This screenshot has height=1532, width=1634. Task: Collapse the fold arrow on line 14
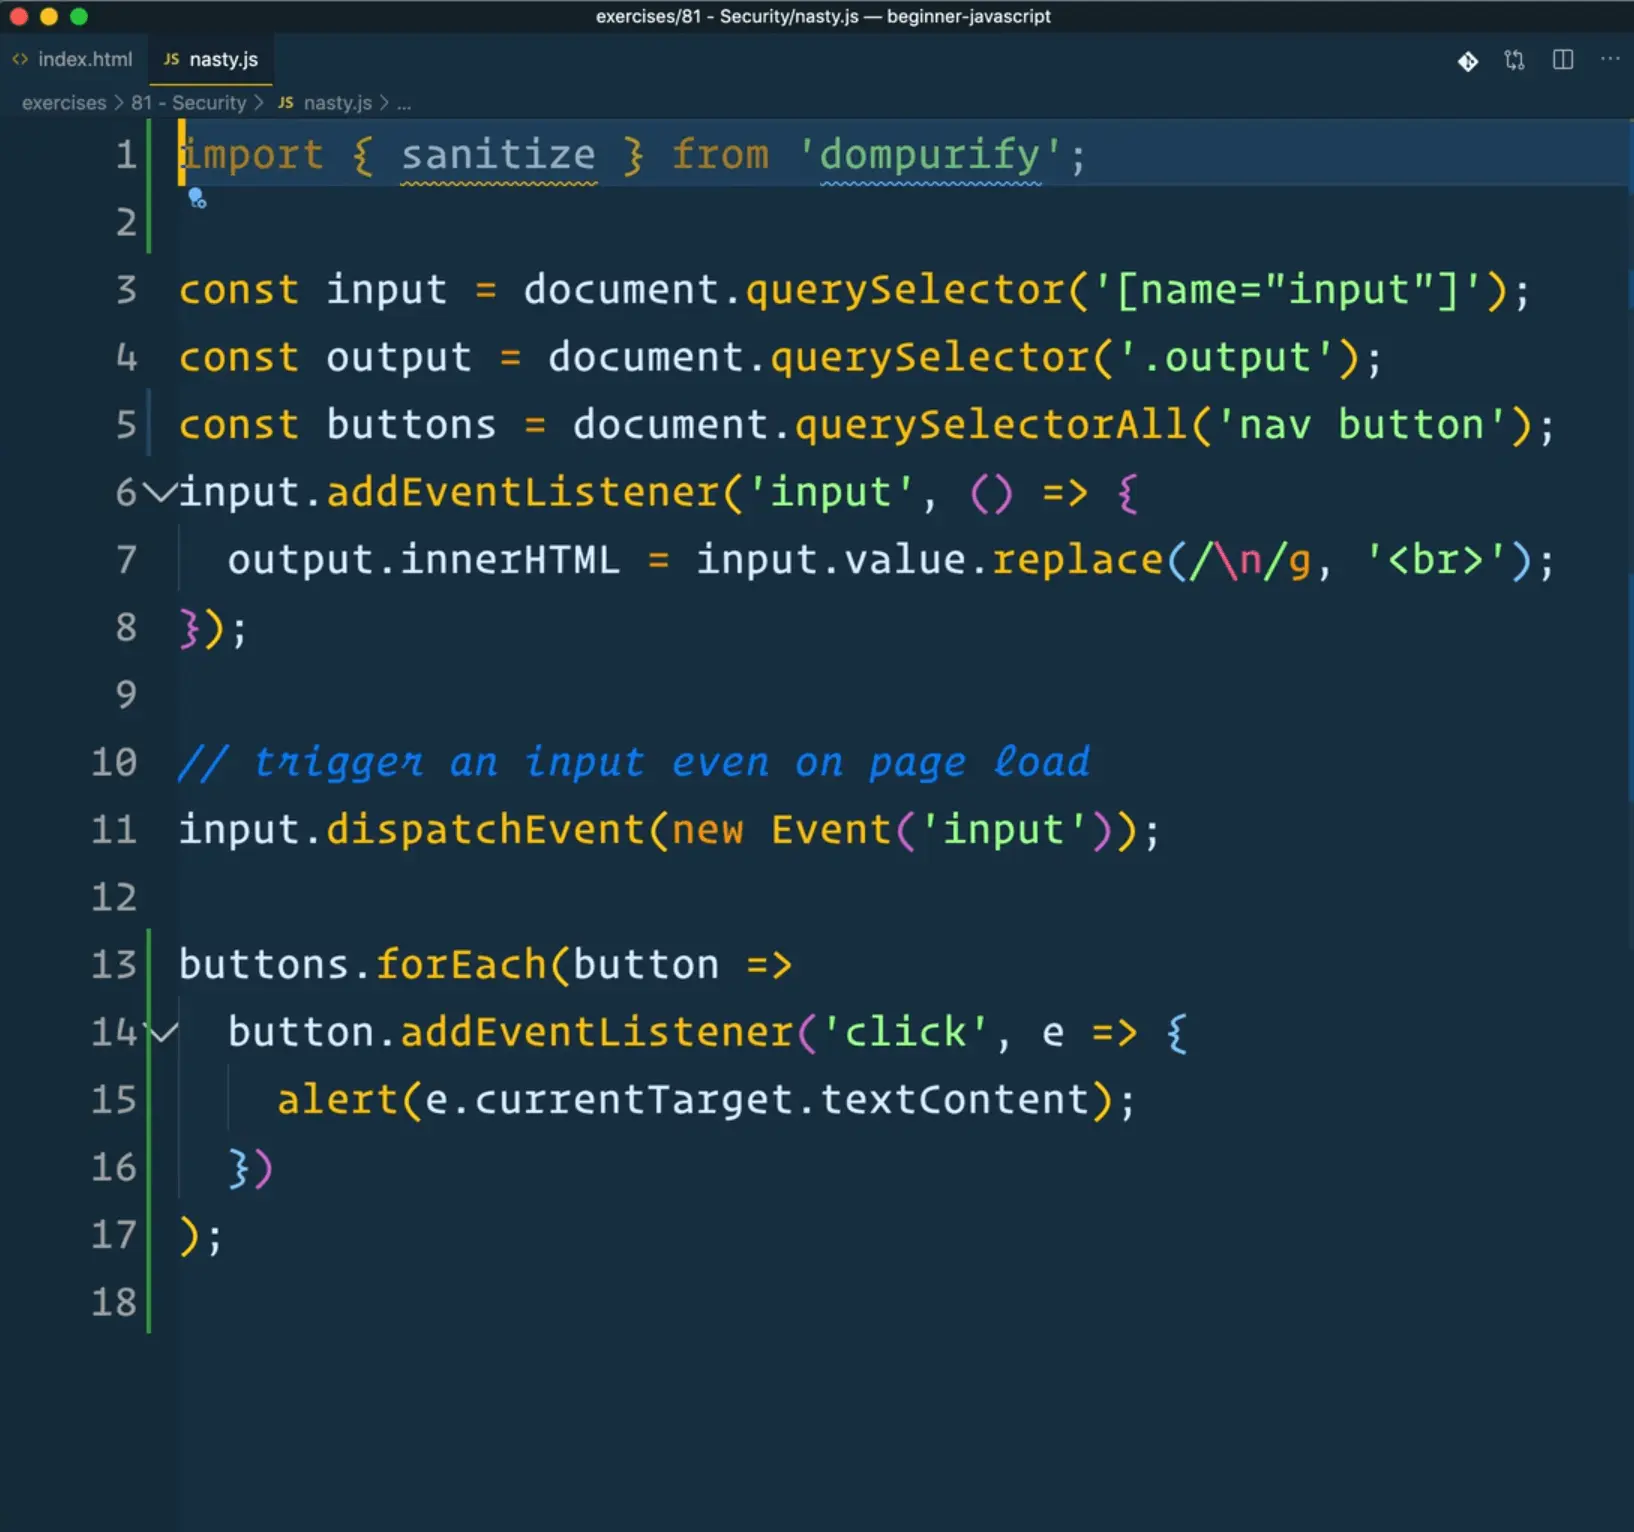pos(162,1032)
